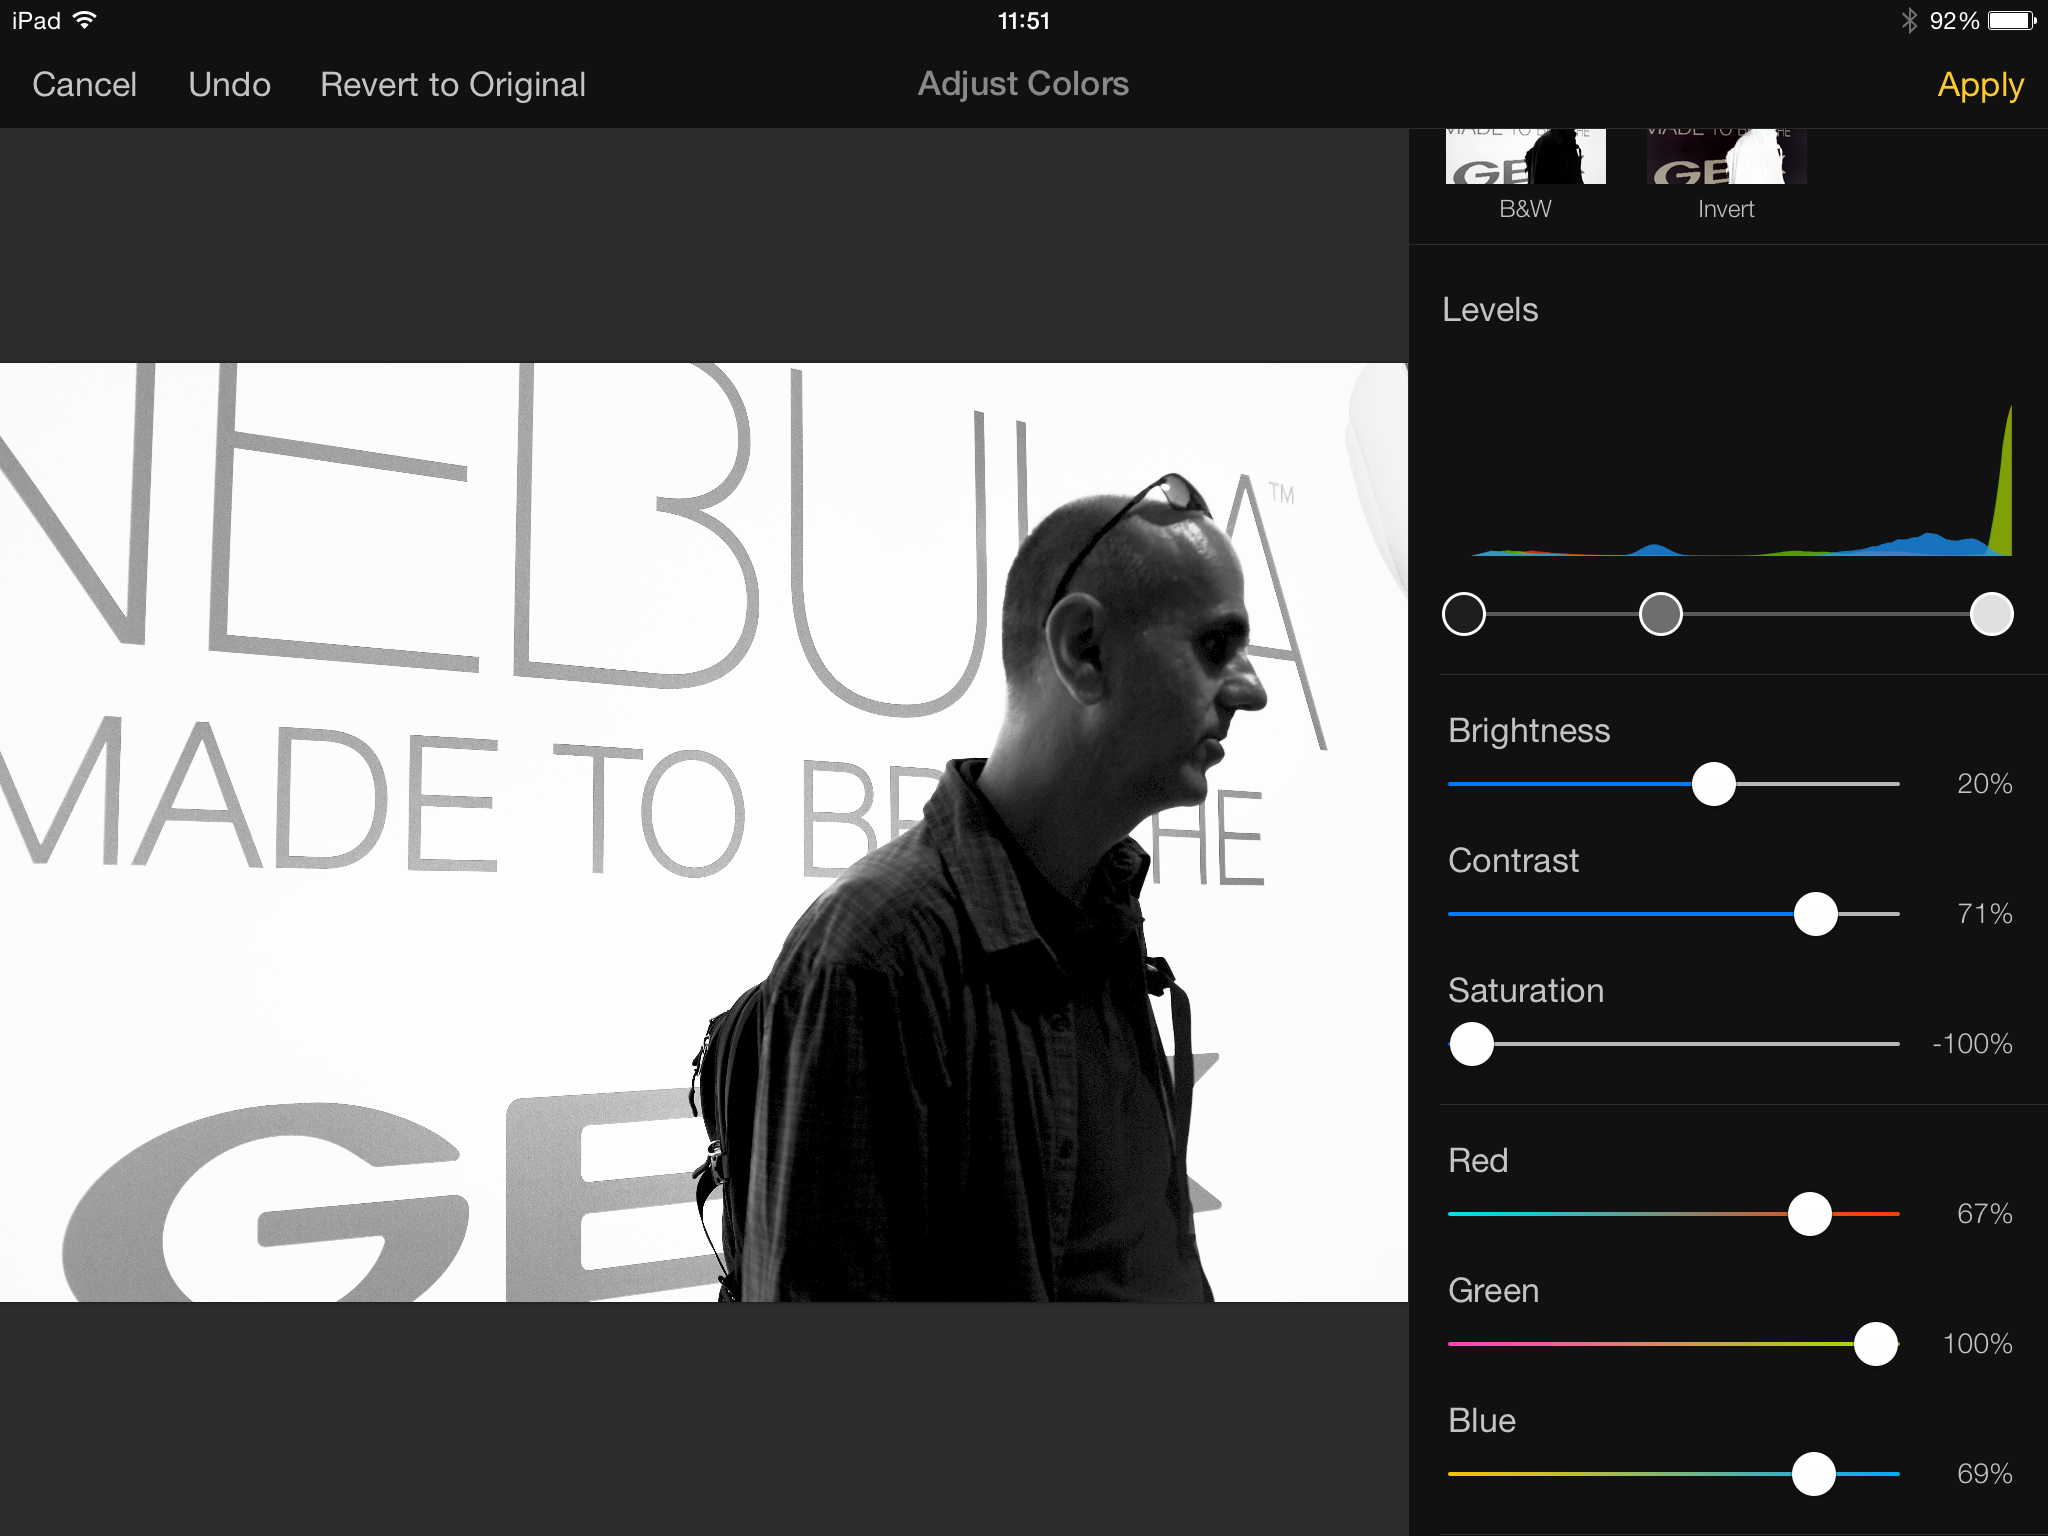The width and height of the screenshot is (2048, 1536).
Task: Click the Brightness label
Action: 1529,731
